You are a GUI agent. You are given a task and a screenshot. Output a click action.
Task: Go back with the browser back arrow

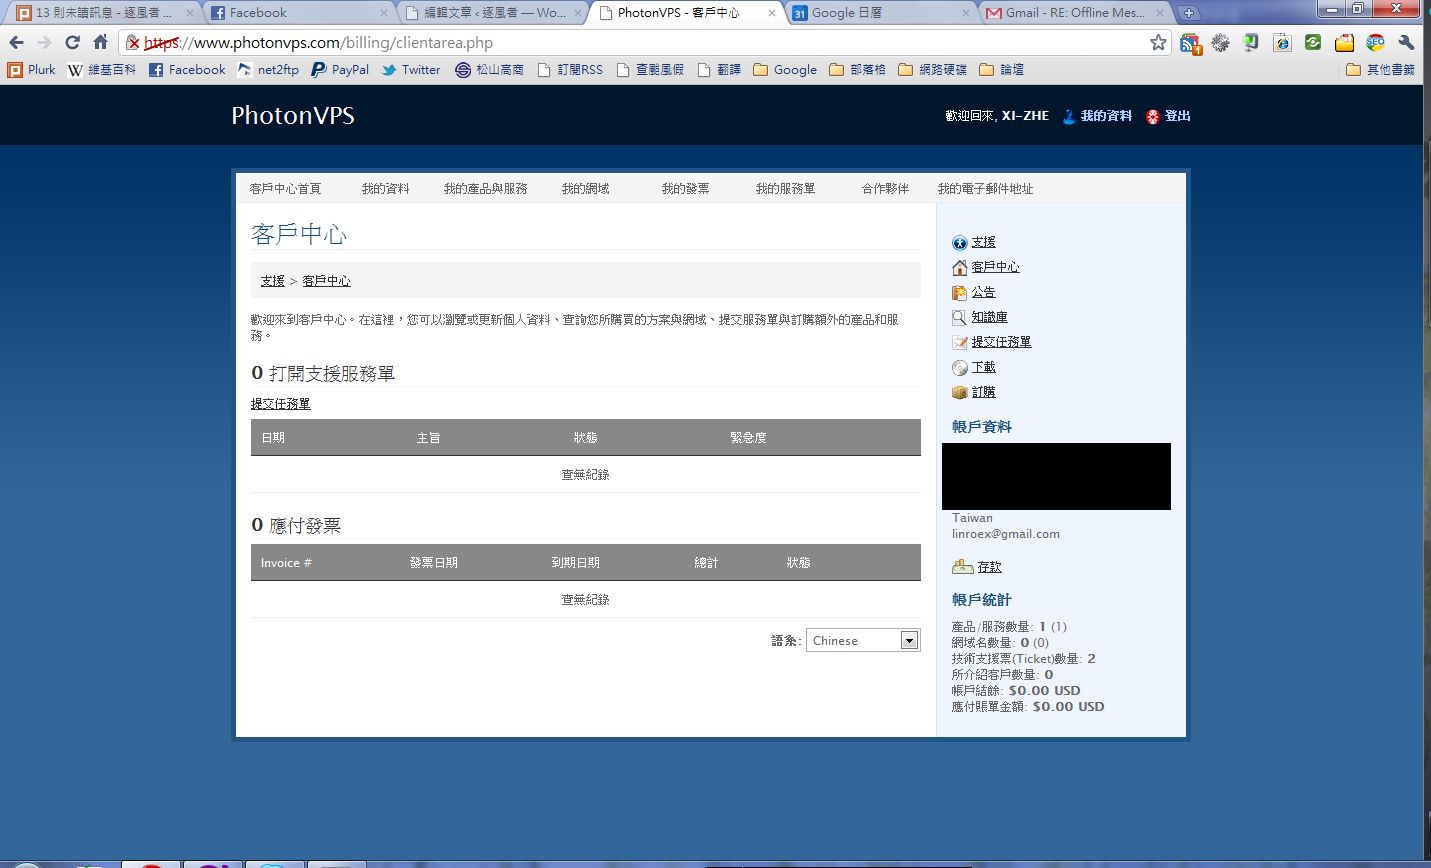pyautogui.click(x=16, y=42)
